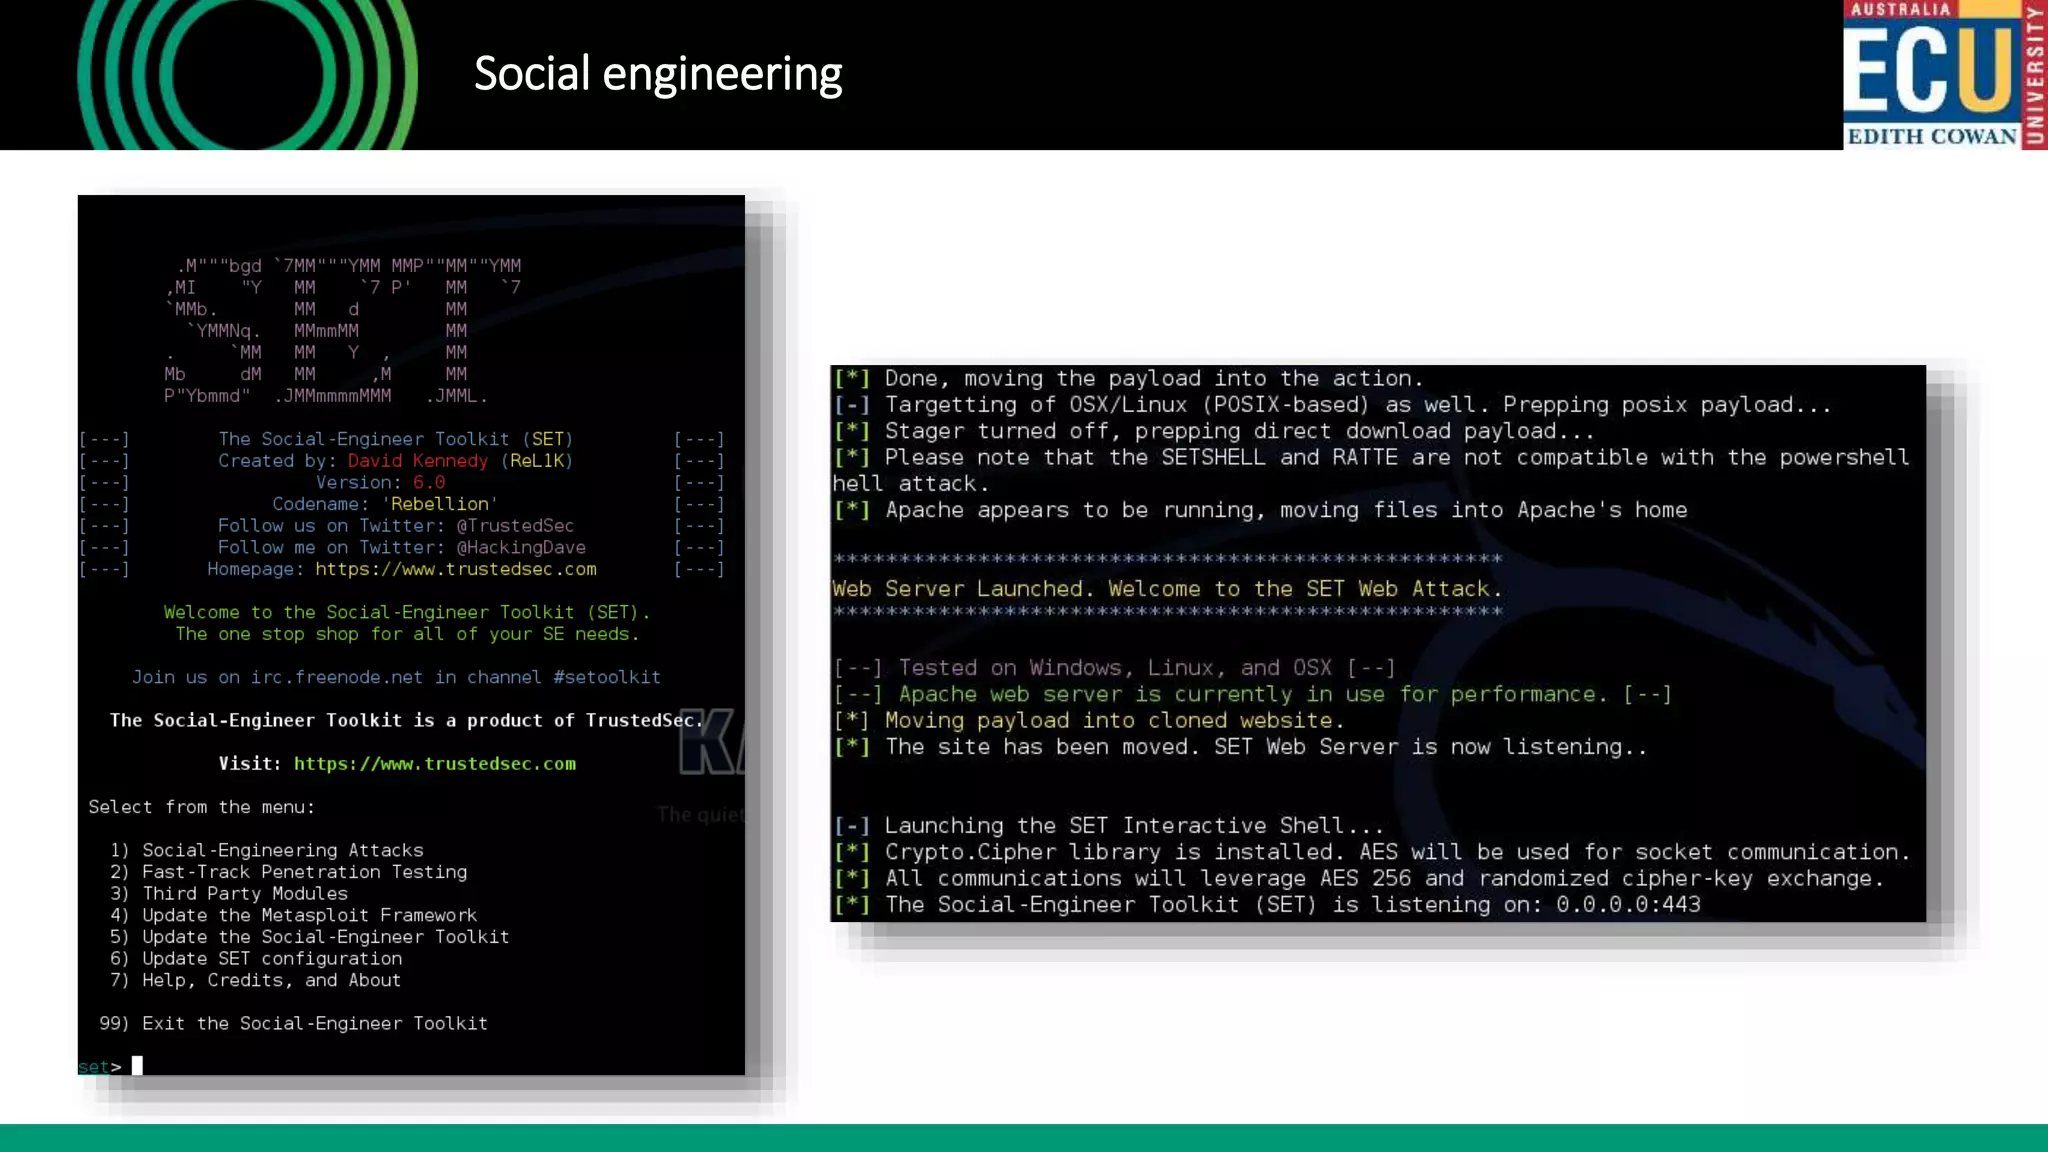Click the ECU Edith Cowan University logo
This screenshot has width=2048, height=1152.
pyautogui.click(x=1943, y=75)
